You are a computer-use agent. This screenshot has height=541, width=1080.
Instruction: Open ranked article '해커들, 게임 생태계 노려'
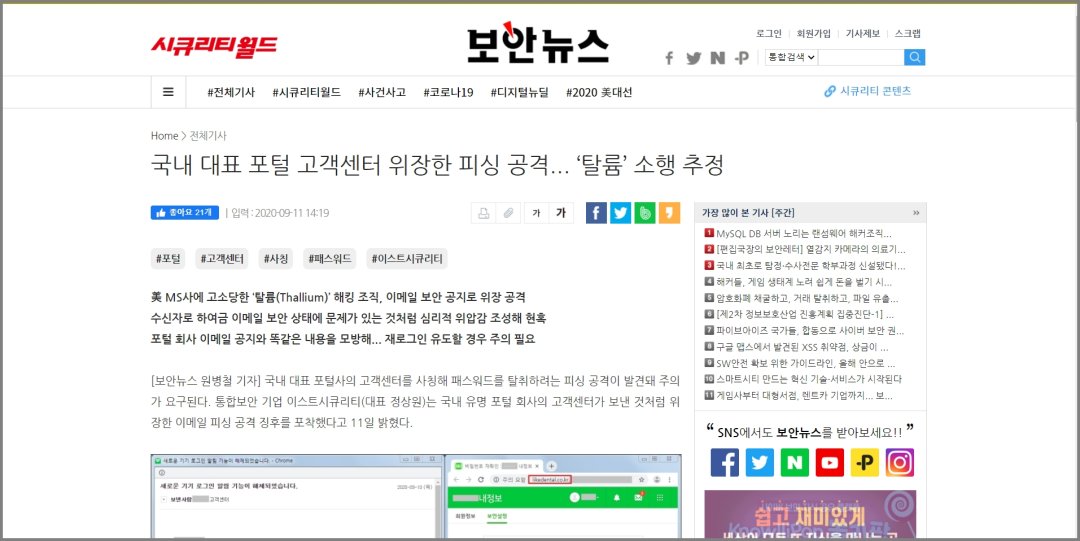804,282
